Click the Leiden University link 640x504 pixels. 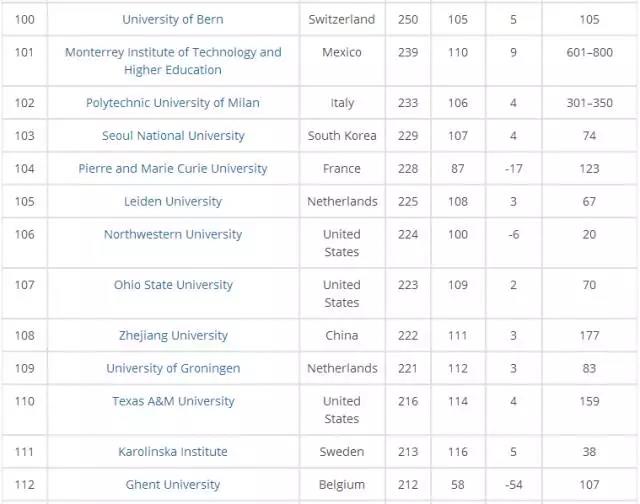point(173,201)
